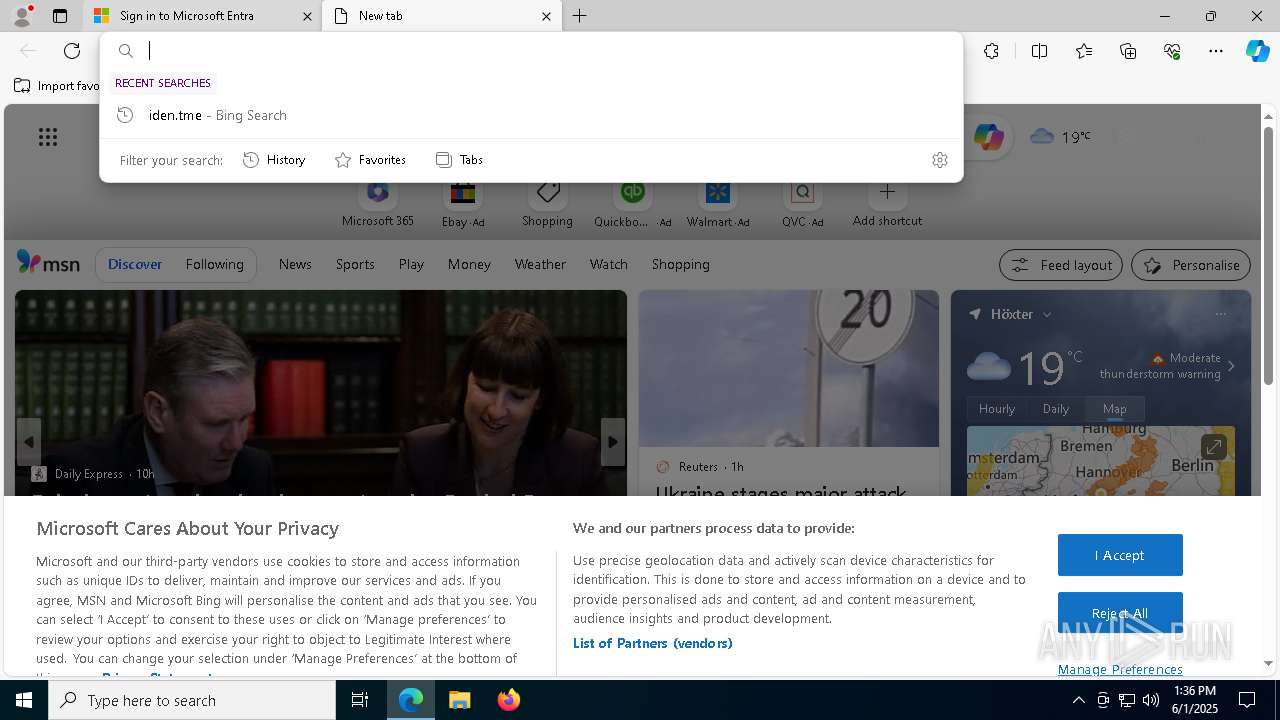This screenshot has height=720, width=1280.
Task: Filter the search by History
Action: (x=274, y=160)
